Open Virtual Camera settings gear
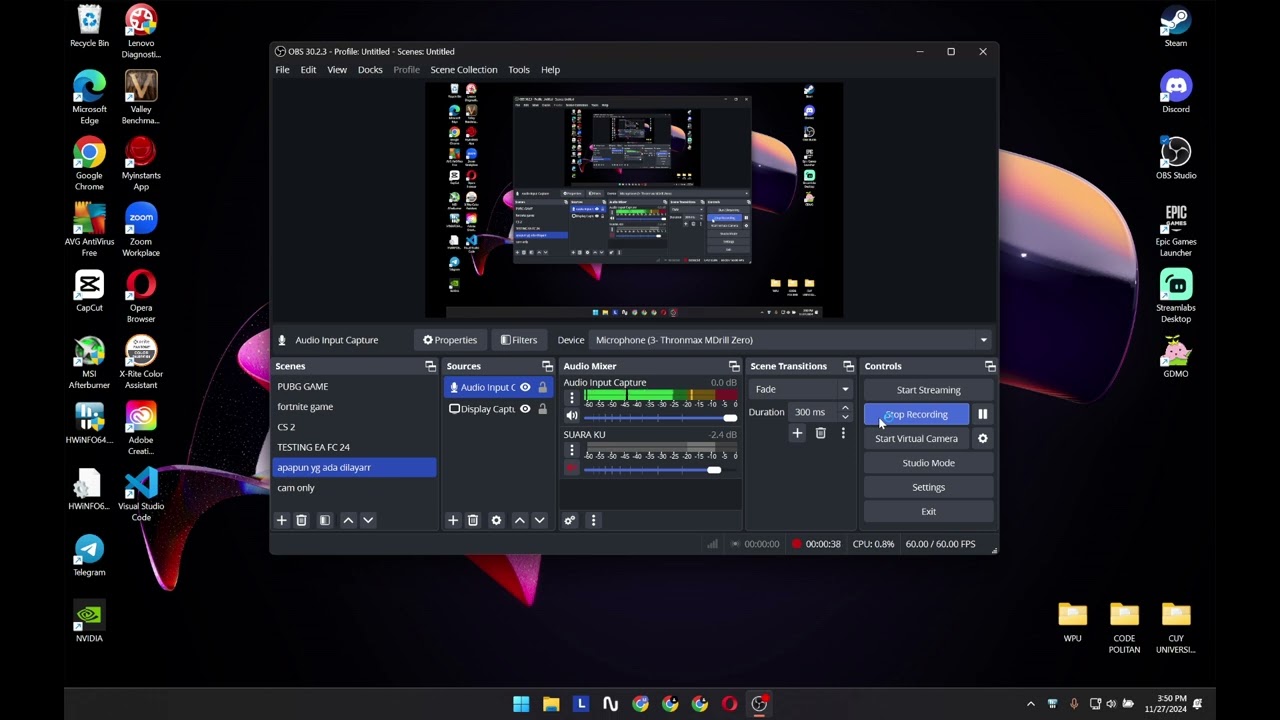This screenshot has height=720, width=1280. [982, 438]
